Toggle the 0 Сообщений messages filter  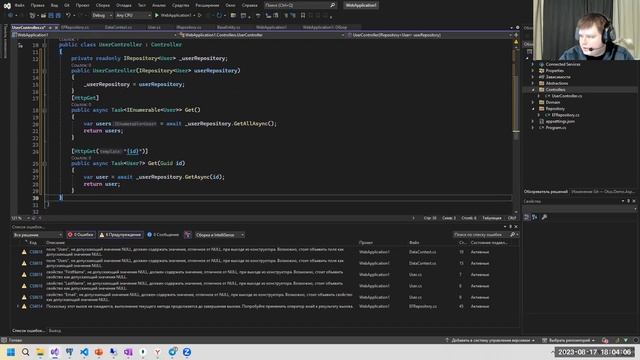point(163,235)
